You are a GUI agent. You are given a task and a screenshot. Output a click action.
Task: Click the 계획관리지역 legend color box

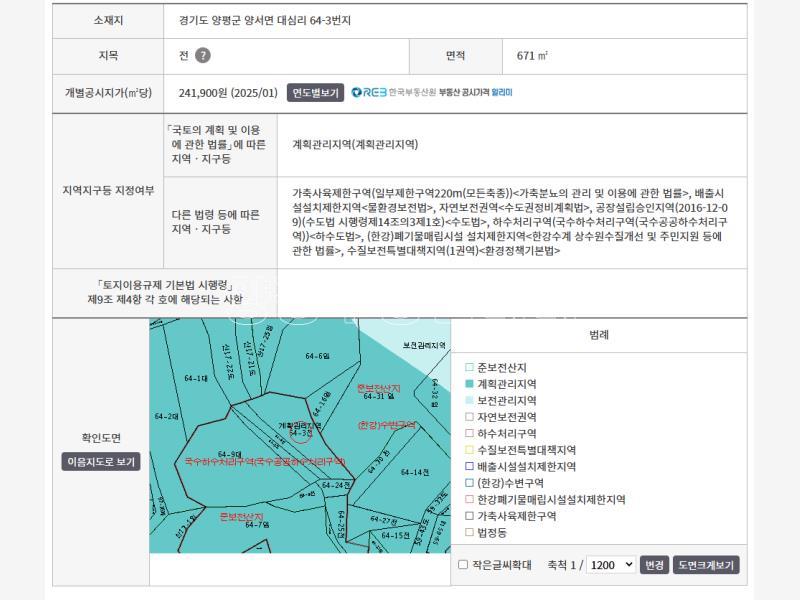point(469,384)
